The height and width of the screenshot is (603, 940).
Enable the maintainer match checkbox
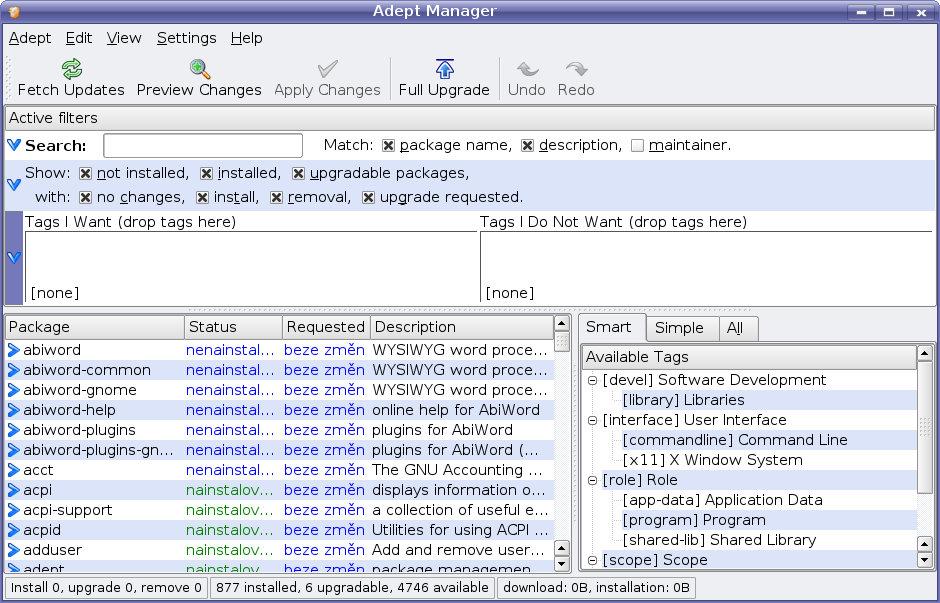coord(637,146)
